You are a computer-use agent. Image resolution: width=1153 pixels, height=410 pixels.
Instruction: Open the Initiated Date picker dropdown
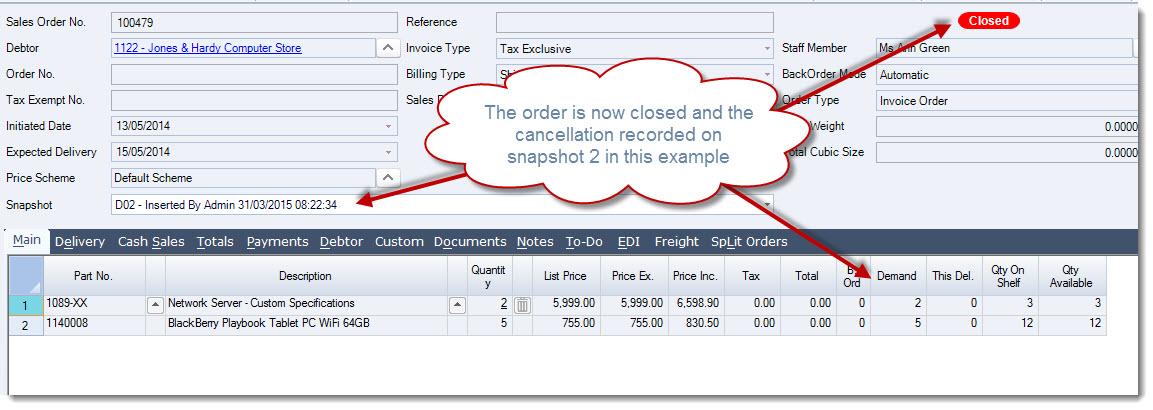coord(389,126)
